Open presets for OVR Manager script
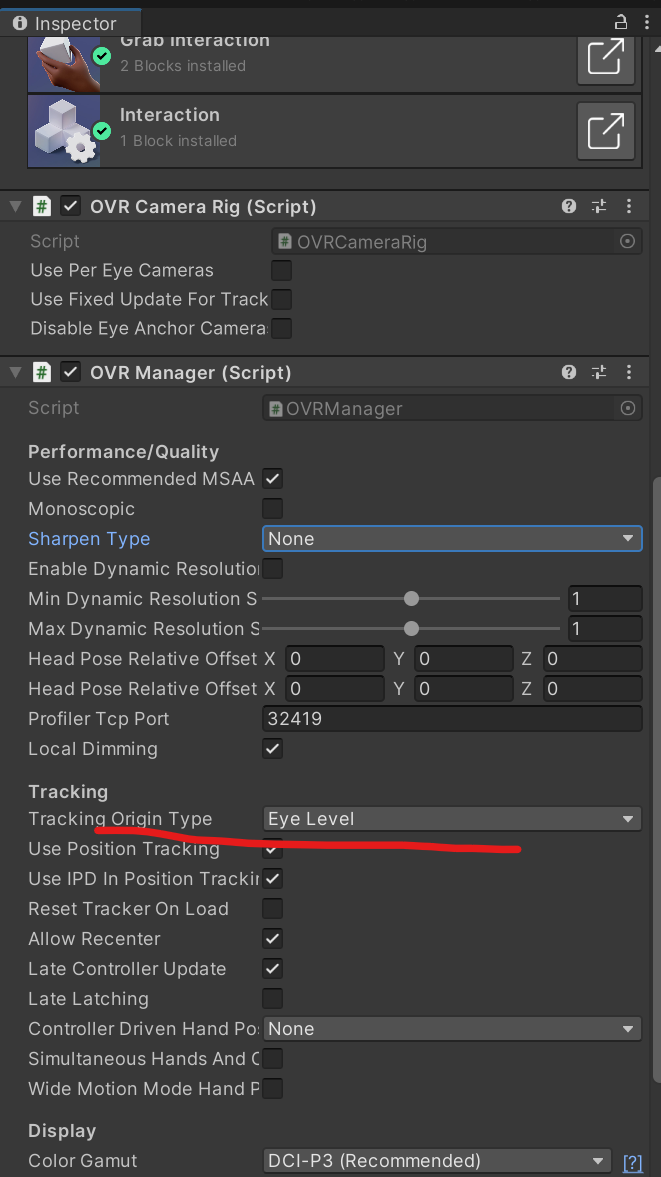The width and height of the screenshot is (661, 1177). (x=599, y=372)
